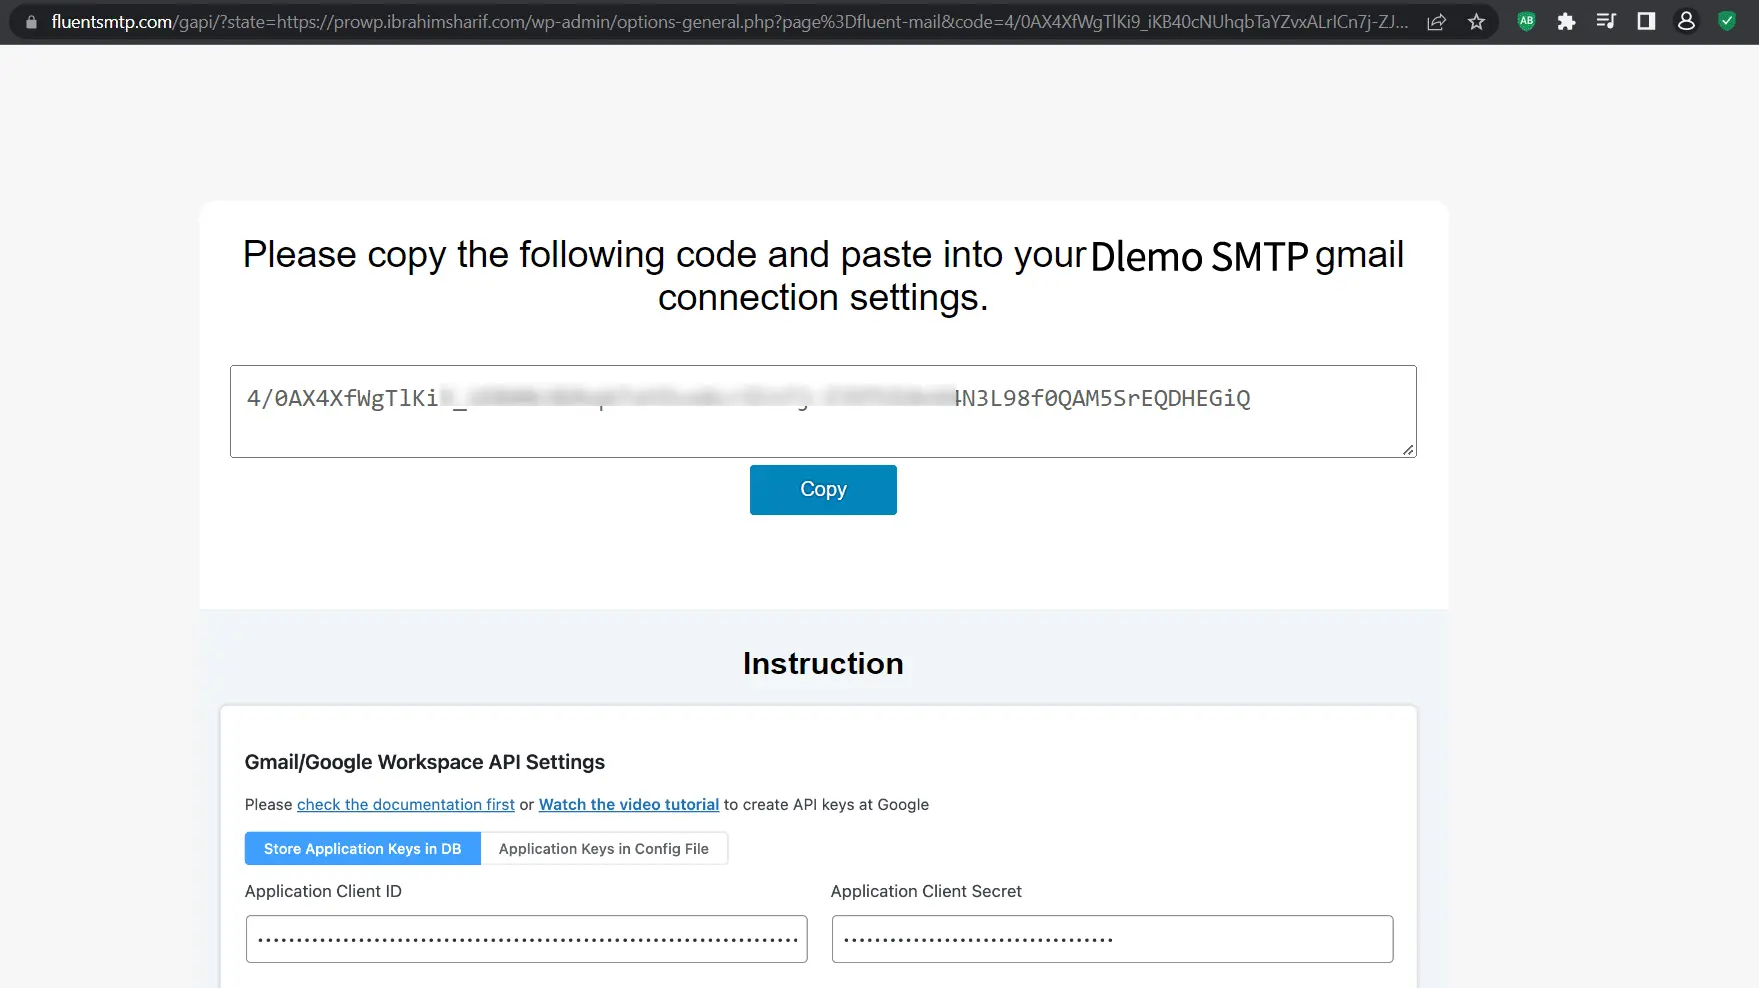Image resolution: width=1759 pixels, height=988 pixels.
Task: Click the Application Client ID field
Action: point(526,940)
